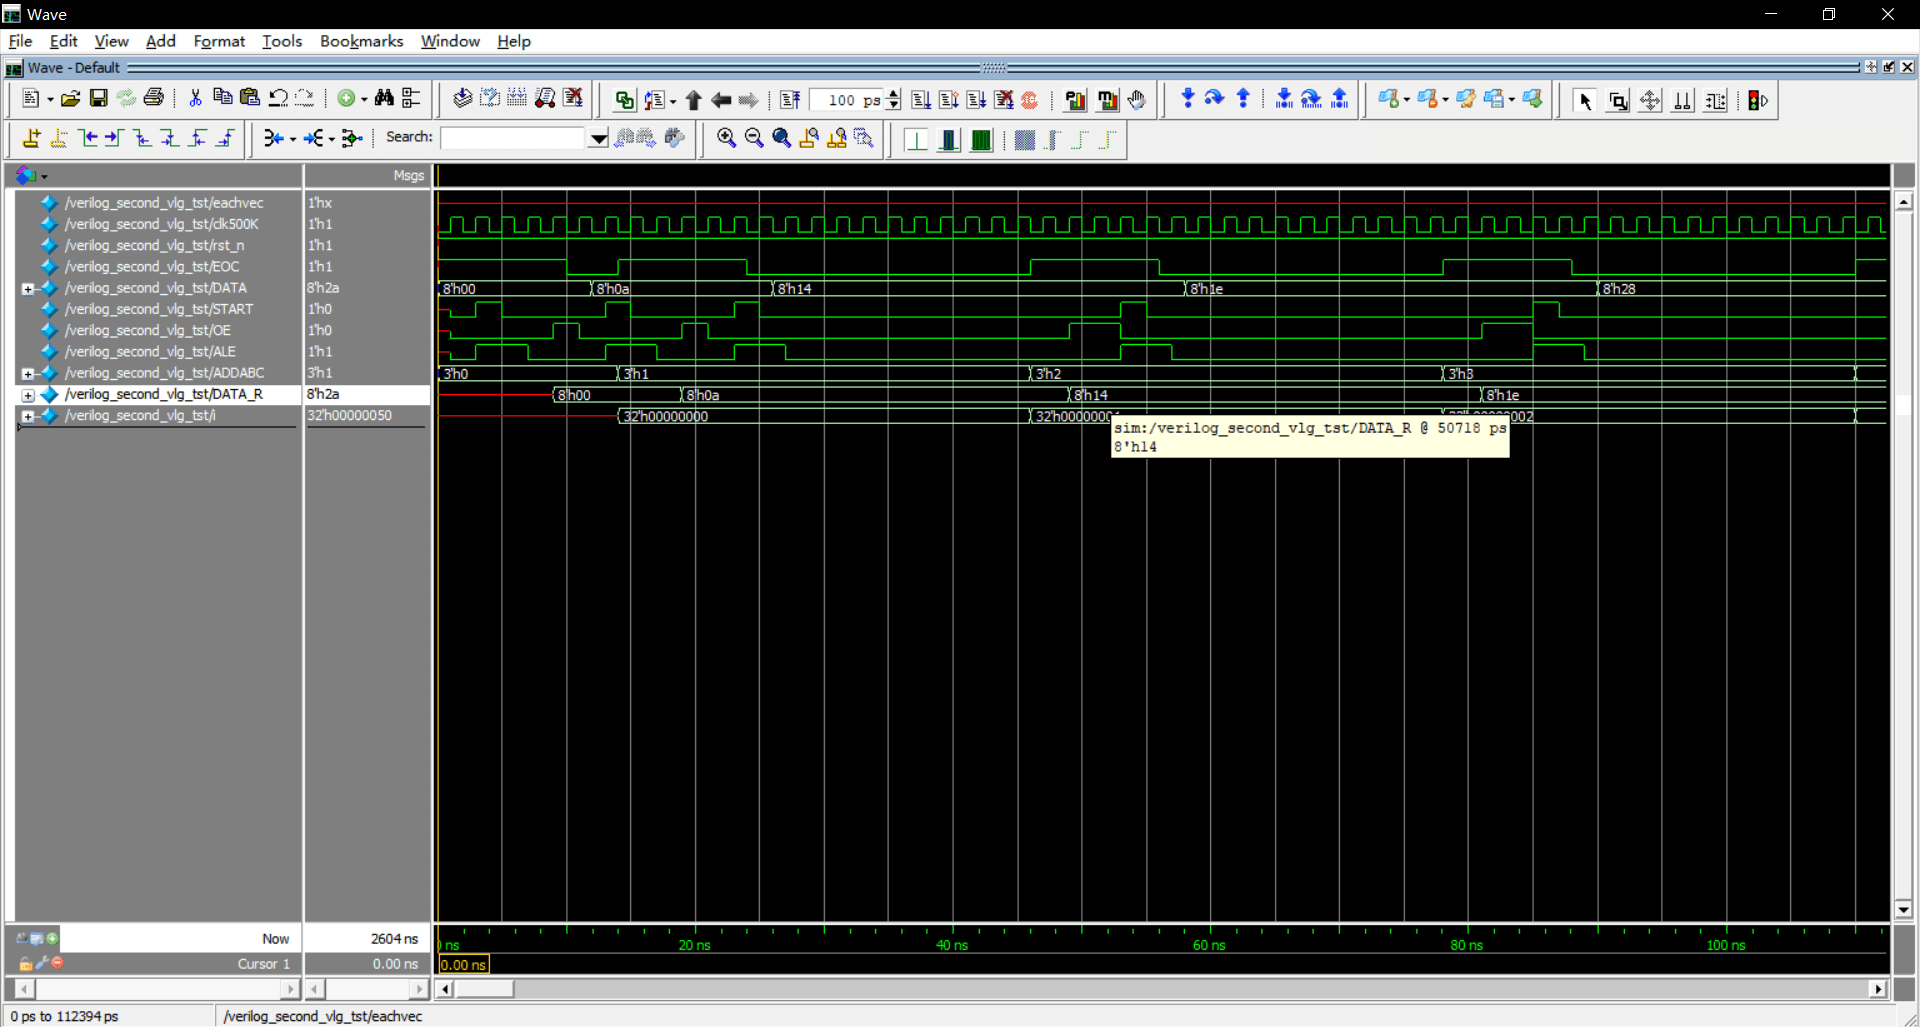Toggle the Two Cursor mode tool

tap(1683, 101)
